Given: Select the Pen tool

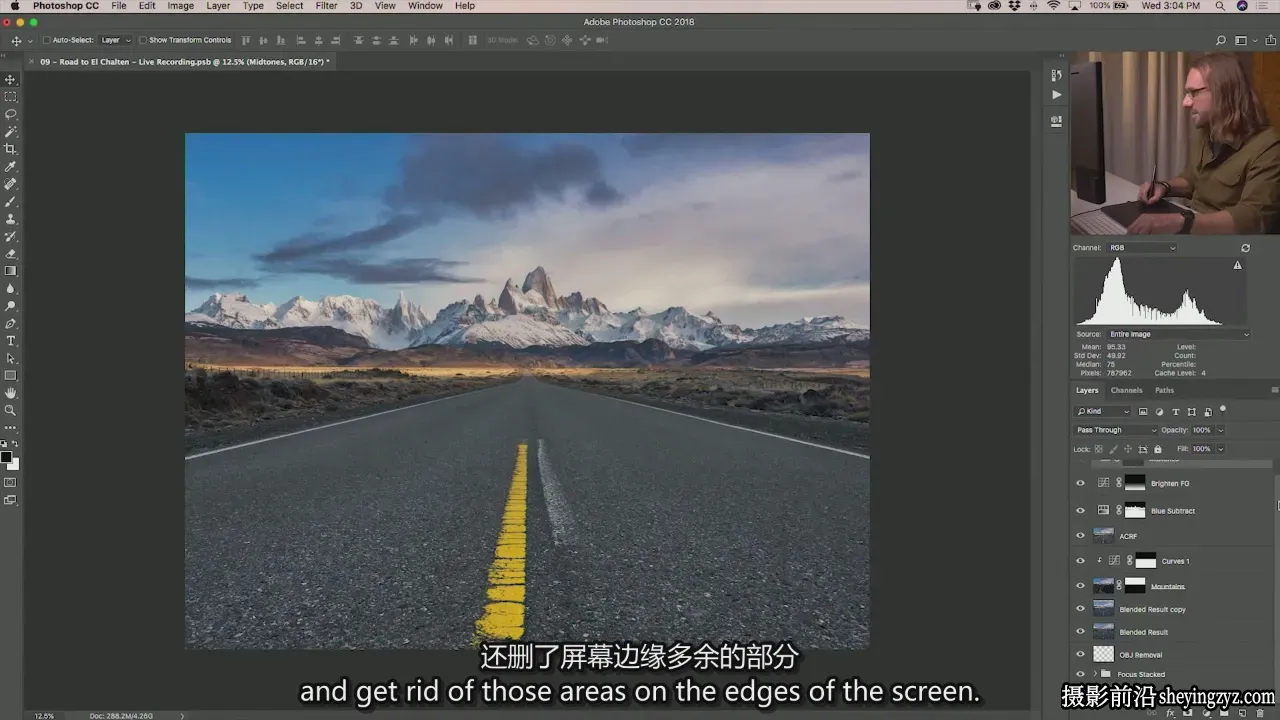Looking at the screenshot, I should click(x=11, y=323).
